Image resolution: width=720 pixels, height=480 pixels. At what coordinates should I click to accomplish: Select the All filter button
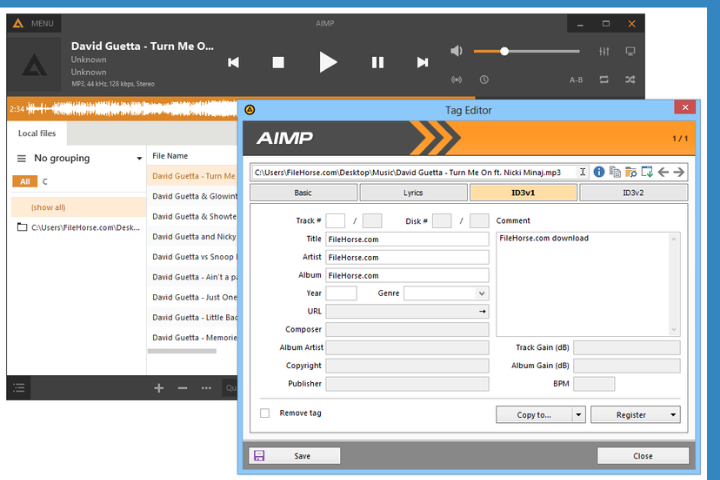pos(25,181)
